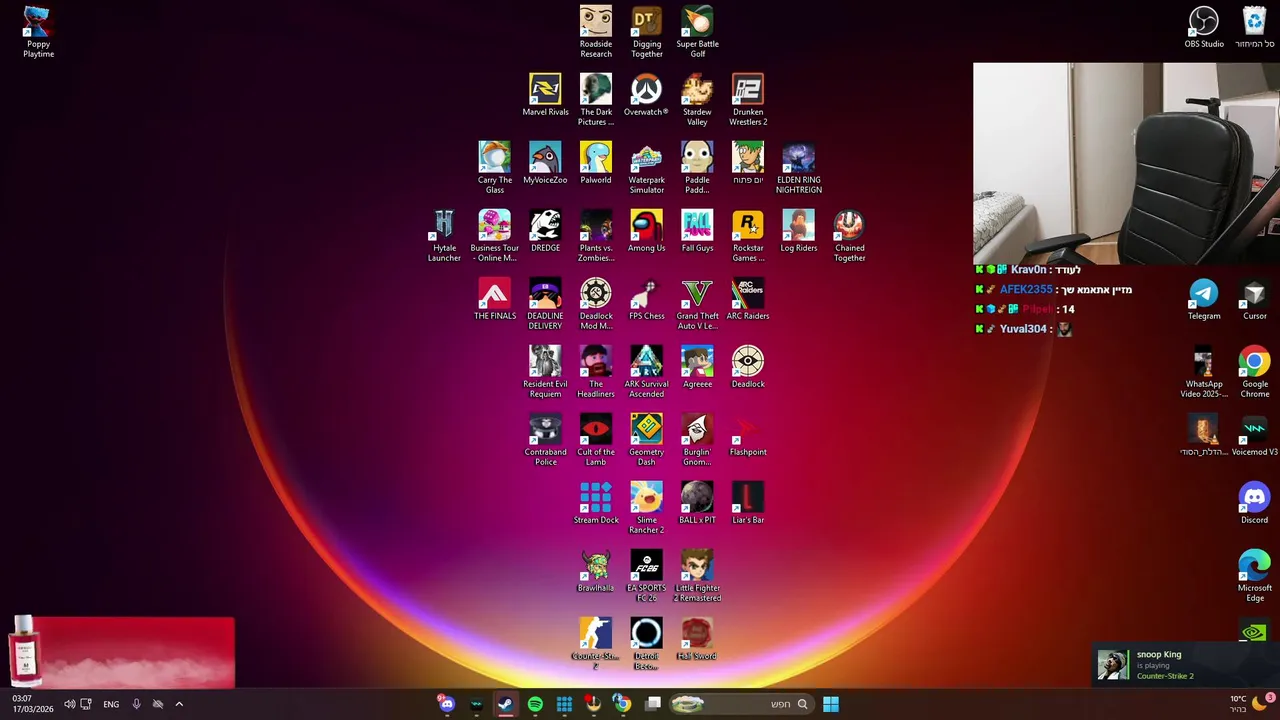The width and height of the screenshot is (1280, 720).
Task: Open the Marvel Rivals desktop icon
Action: coord(545,95)
